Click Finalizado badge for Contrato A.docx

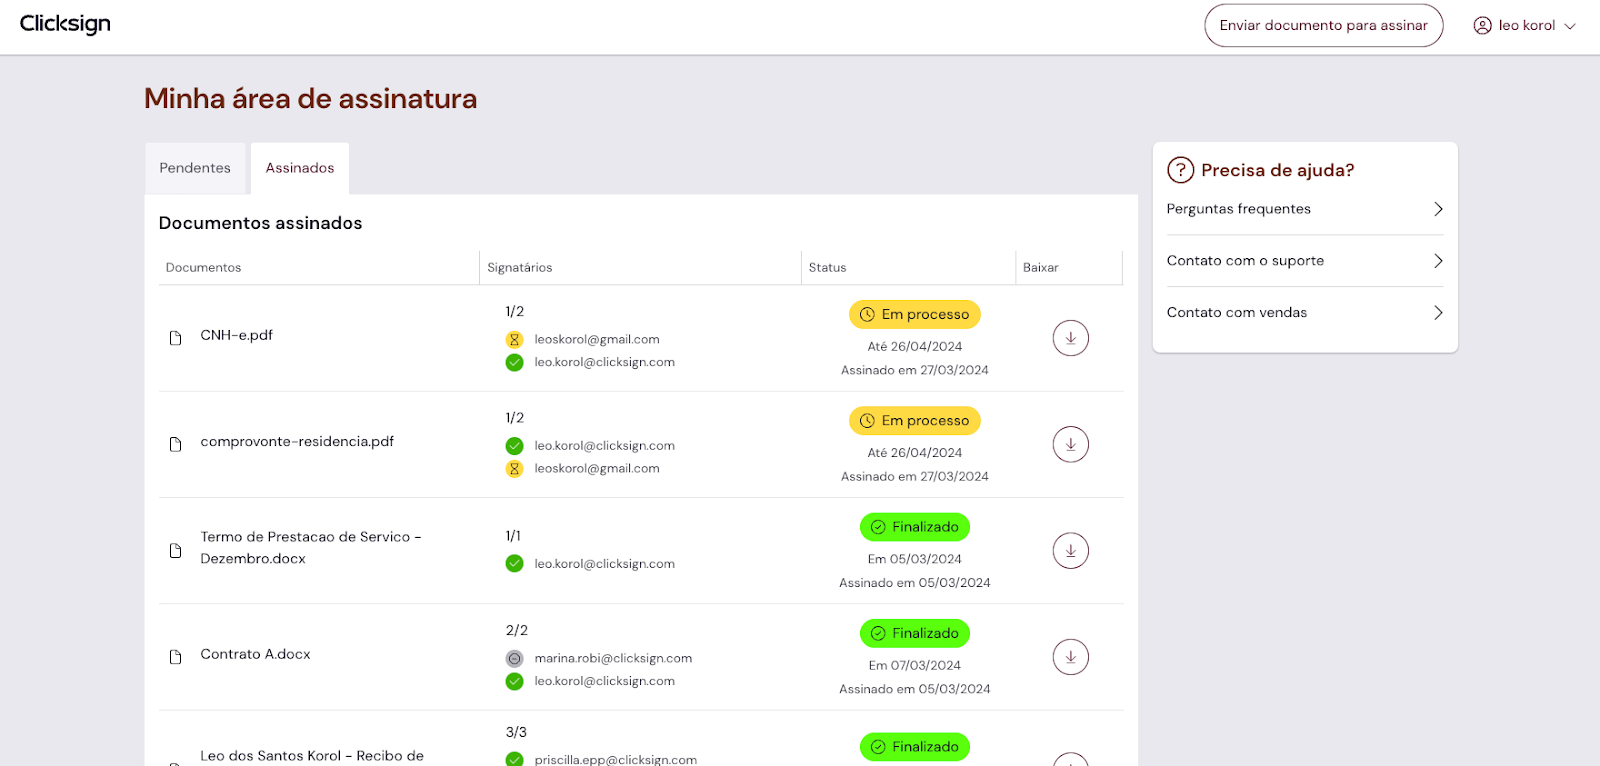tap(915, 633)
